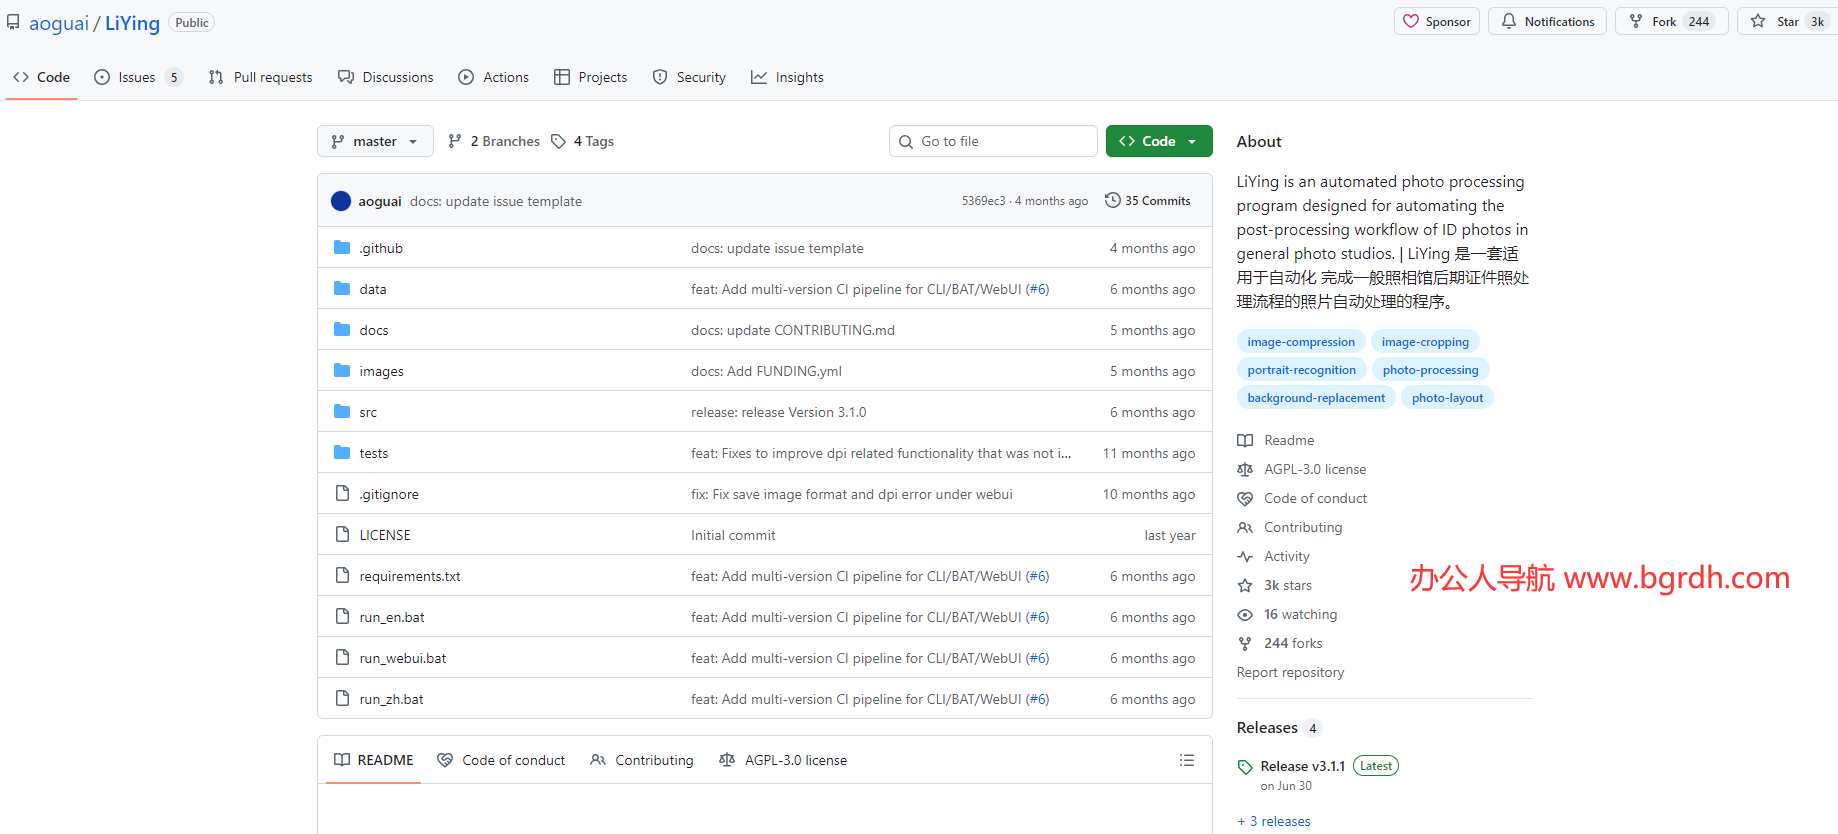Screen dimensions: 1838x834
Task: Open the Insights tab
Action: pyautogui.click(x=788, y=77)
